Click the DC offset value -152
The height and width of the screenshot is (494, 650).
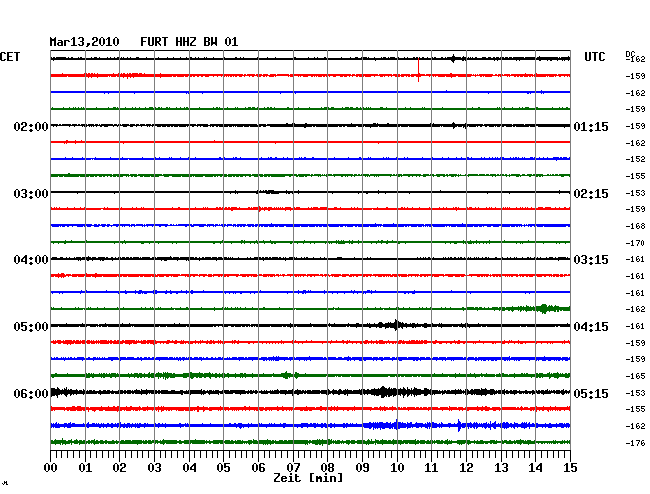point(635,159)
